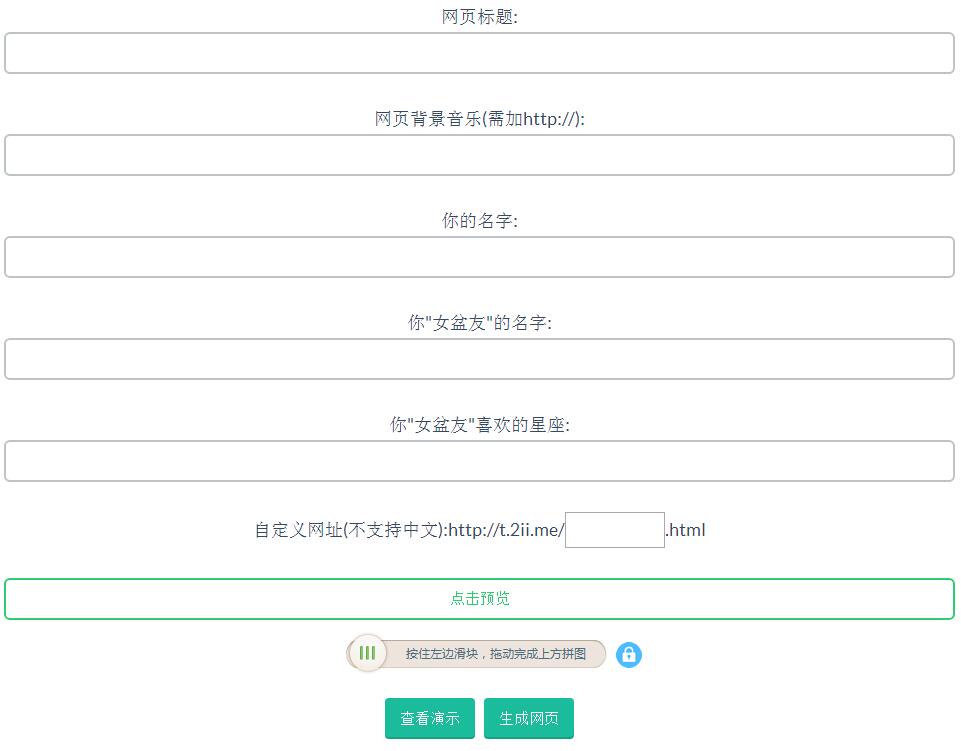Click the 网页标题 label text
Image resolution: width=961 pixels, height=751 pixels.
click(x=479, y=17)
